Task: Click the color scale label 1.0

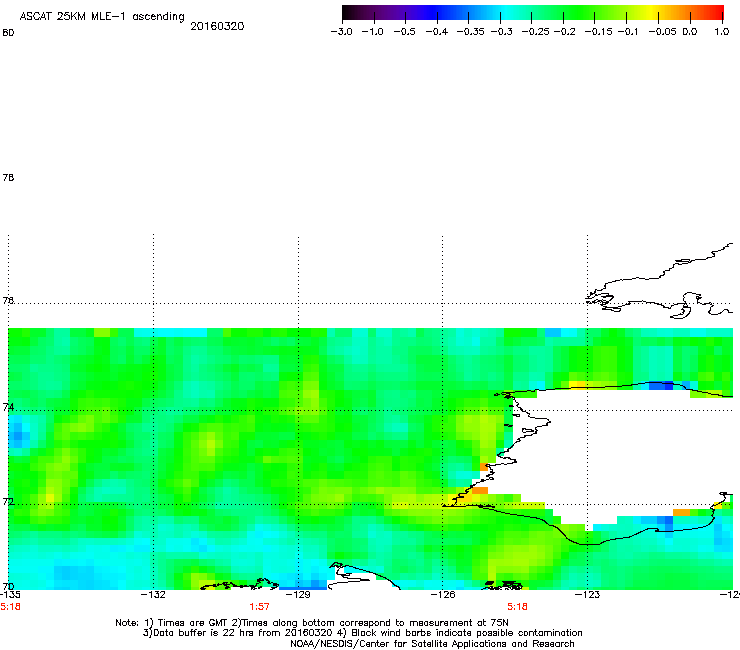Action: coord(722,32)
